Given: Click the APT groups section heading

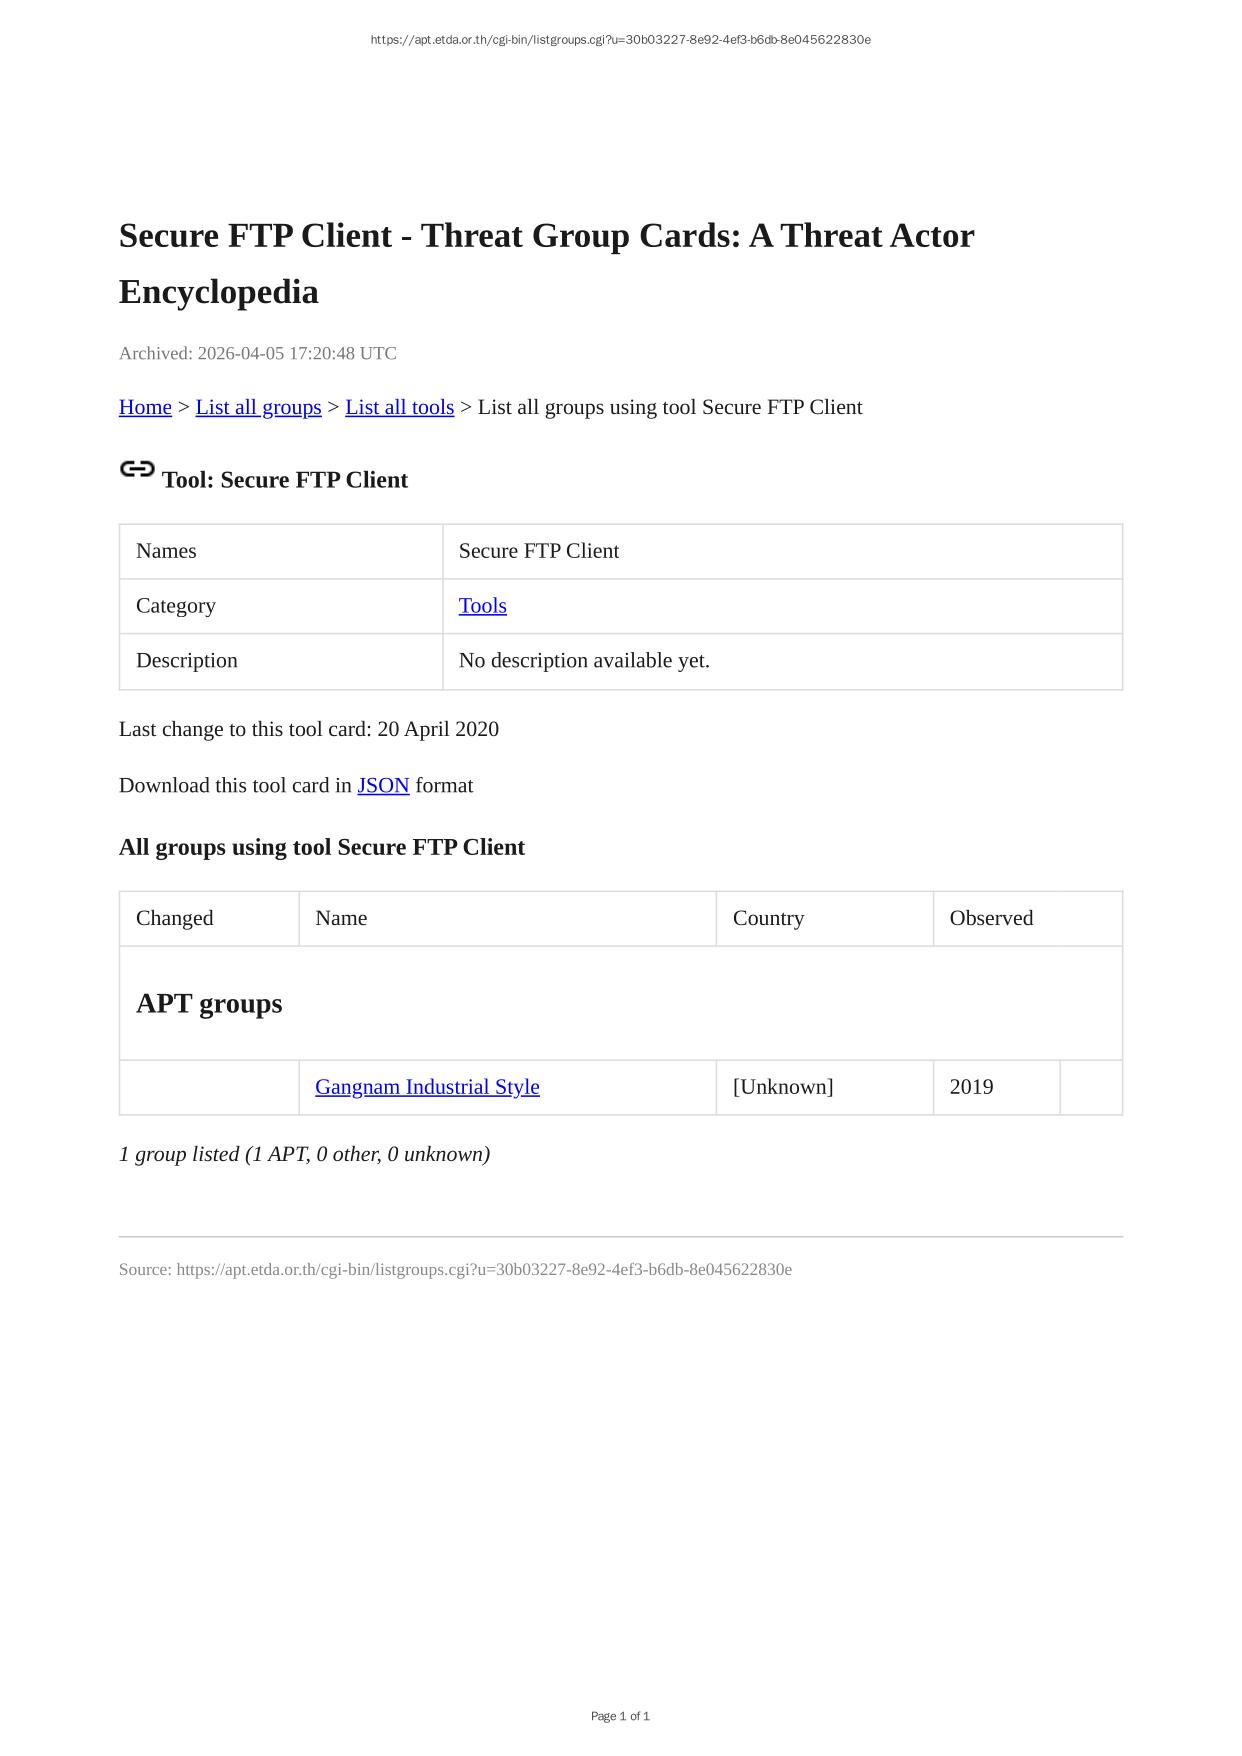Looking at the screenshot, I should point(209,1003).
